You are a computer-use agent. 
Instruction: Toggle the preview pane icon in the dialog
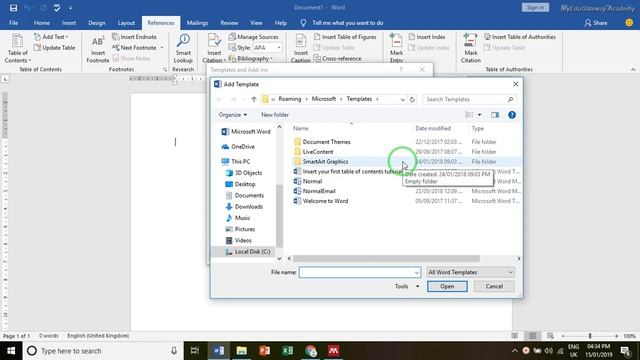click(495, 115)
